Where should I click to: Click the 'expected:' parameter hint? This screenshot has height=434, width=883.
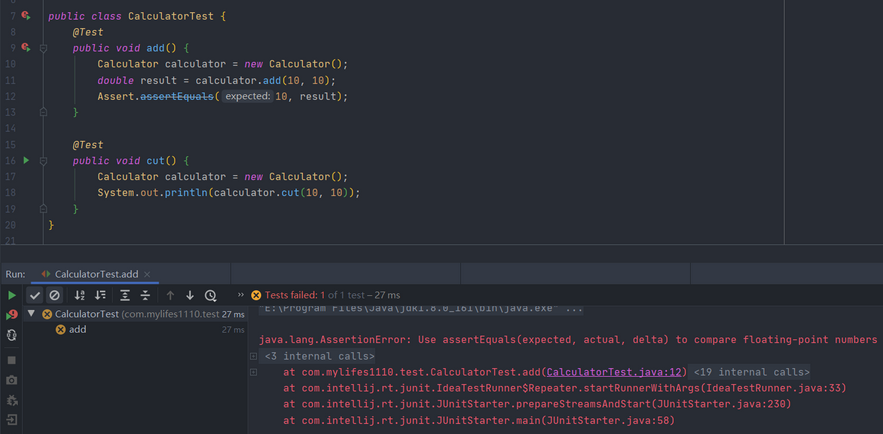click(x=248, y=96)
